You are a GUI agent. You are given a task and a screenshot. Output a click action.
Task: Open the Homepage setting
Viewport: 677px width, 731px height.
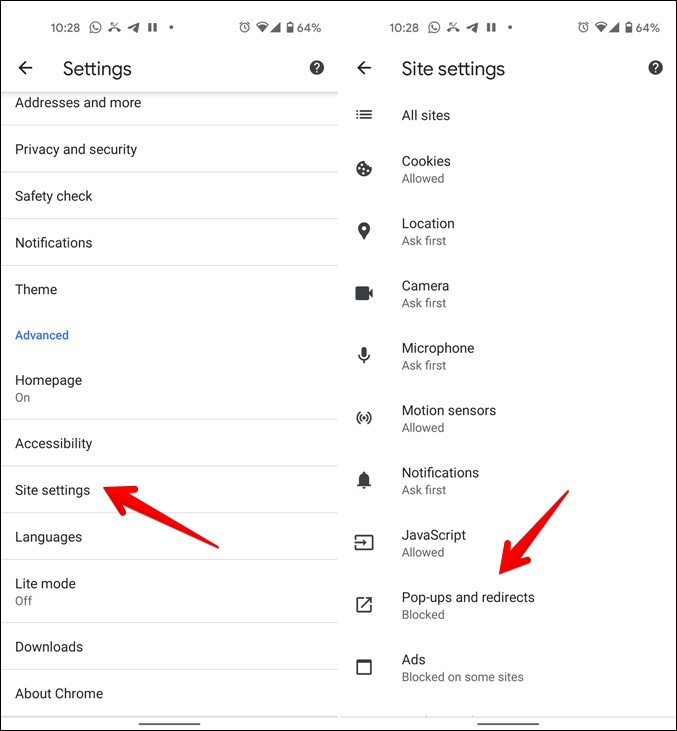click(170, 388)
